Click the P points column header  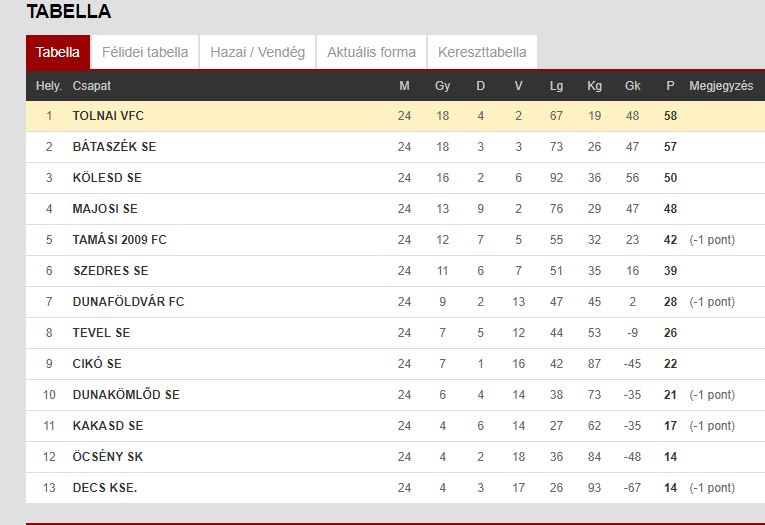coord(670,86)
